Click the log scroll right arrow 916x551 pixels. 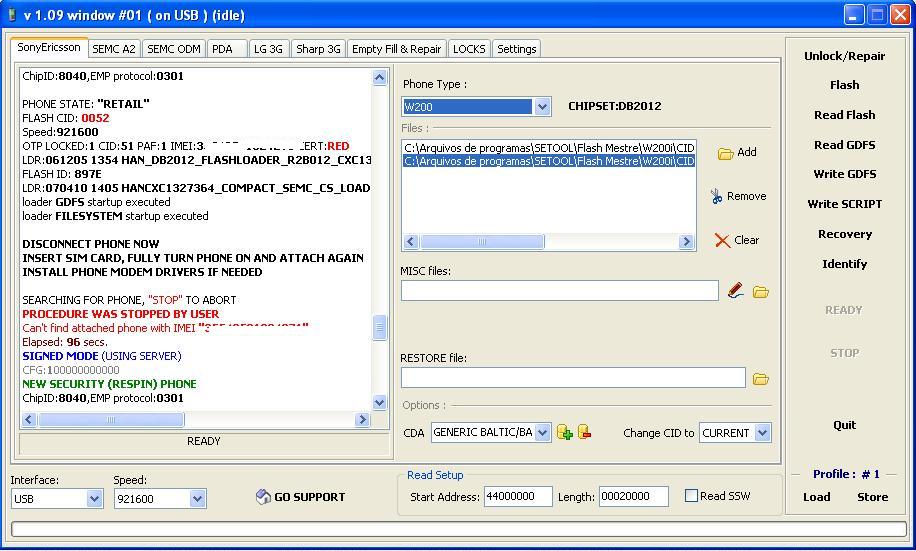click(x=362, y=420)
